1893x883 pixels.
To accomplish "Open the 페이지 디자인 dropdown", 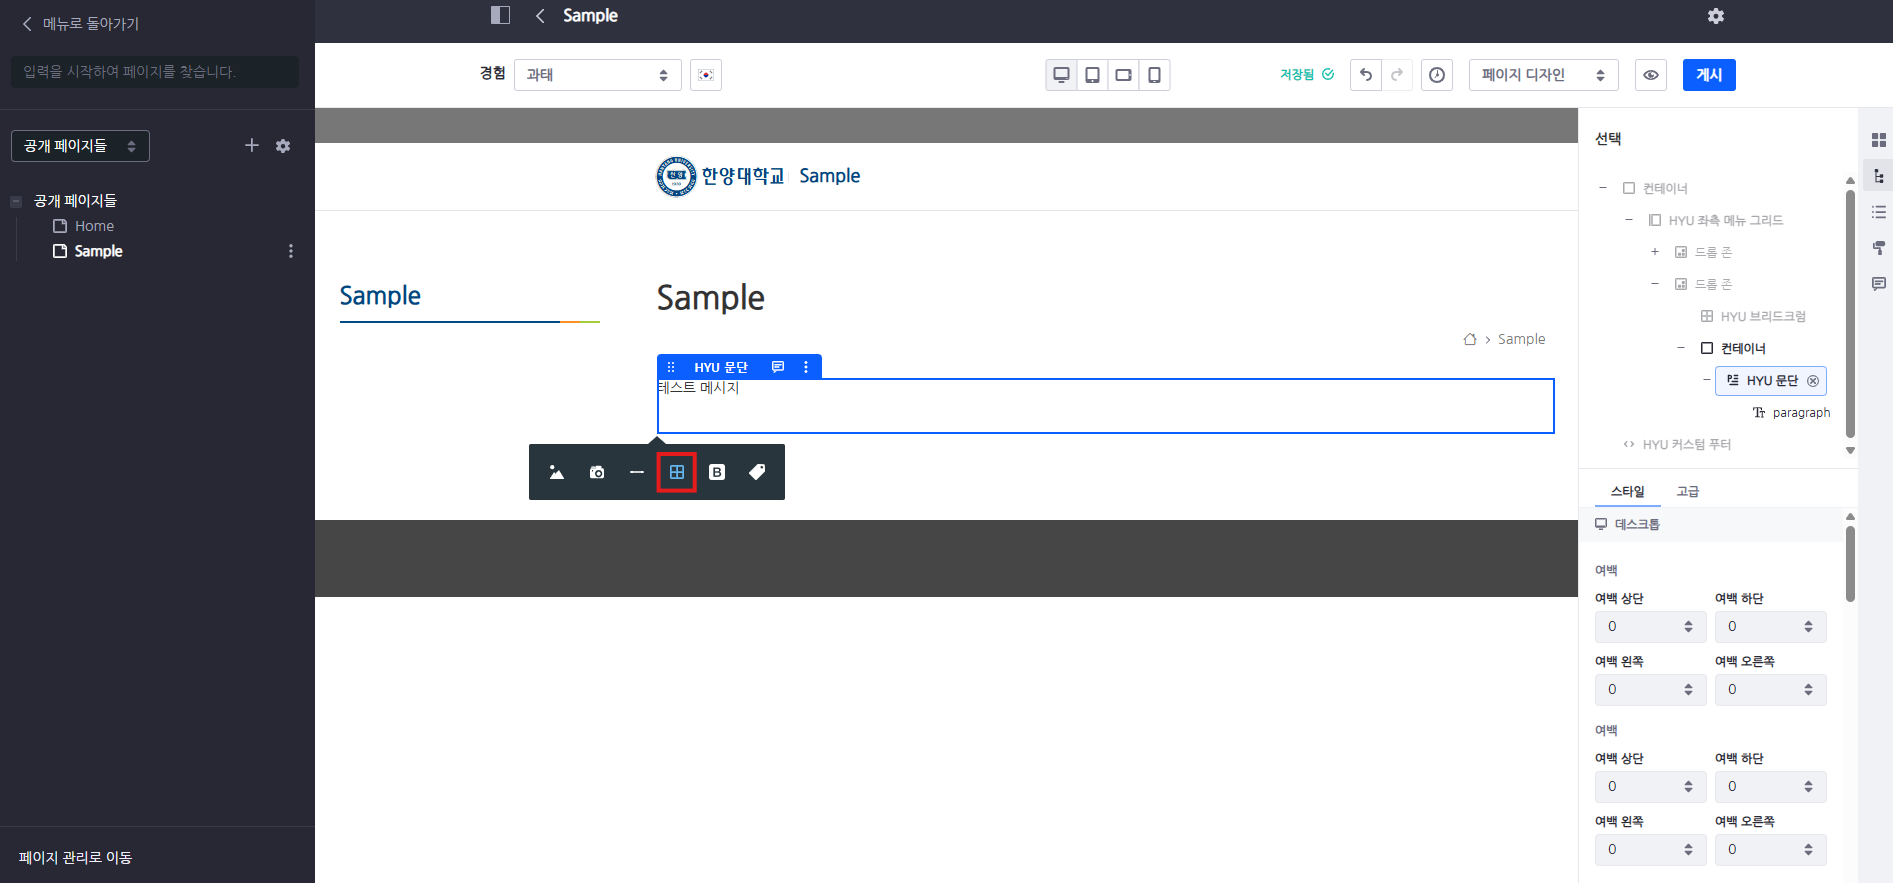I will 1543,75.
